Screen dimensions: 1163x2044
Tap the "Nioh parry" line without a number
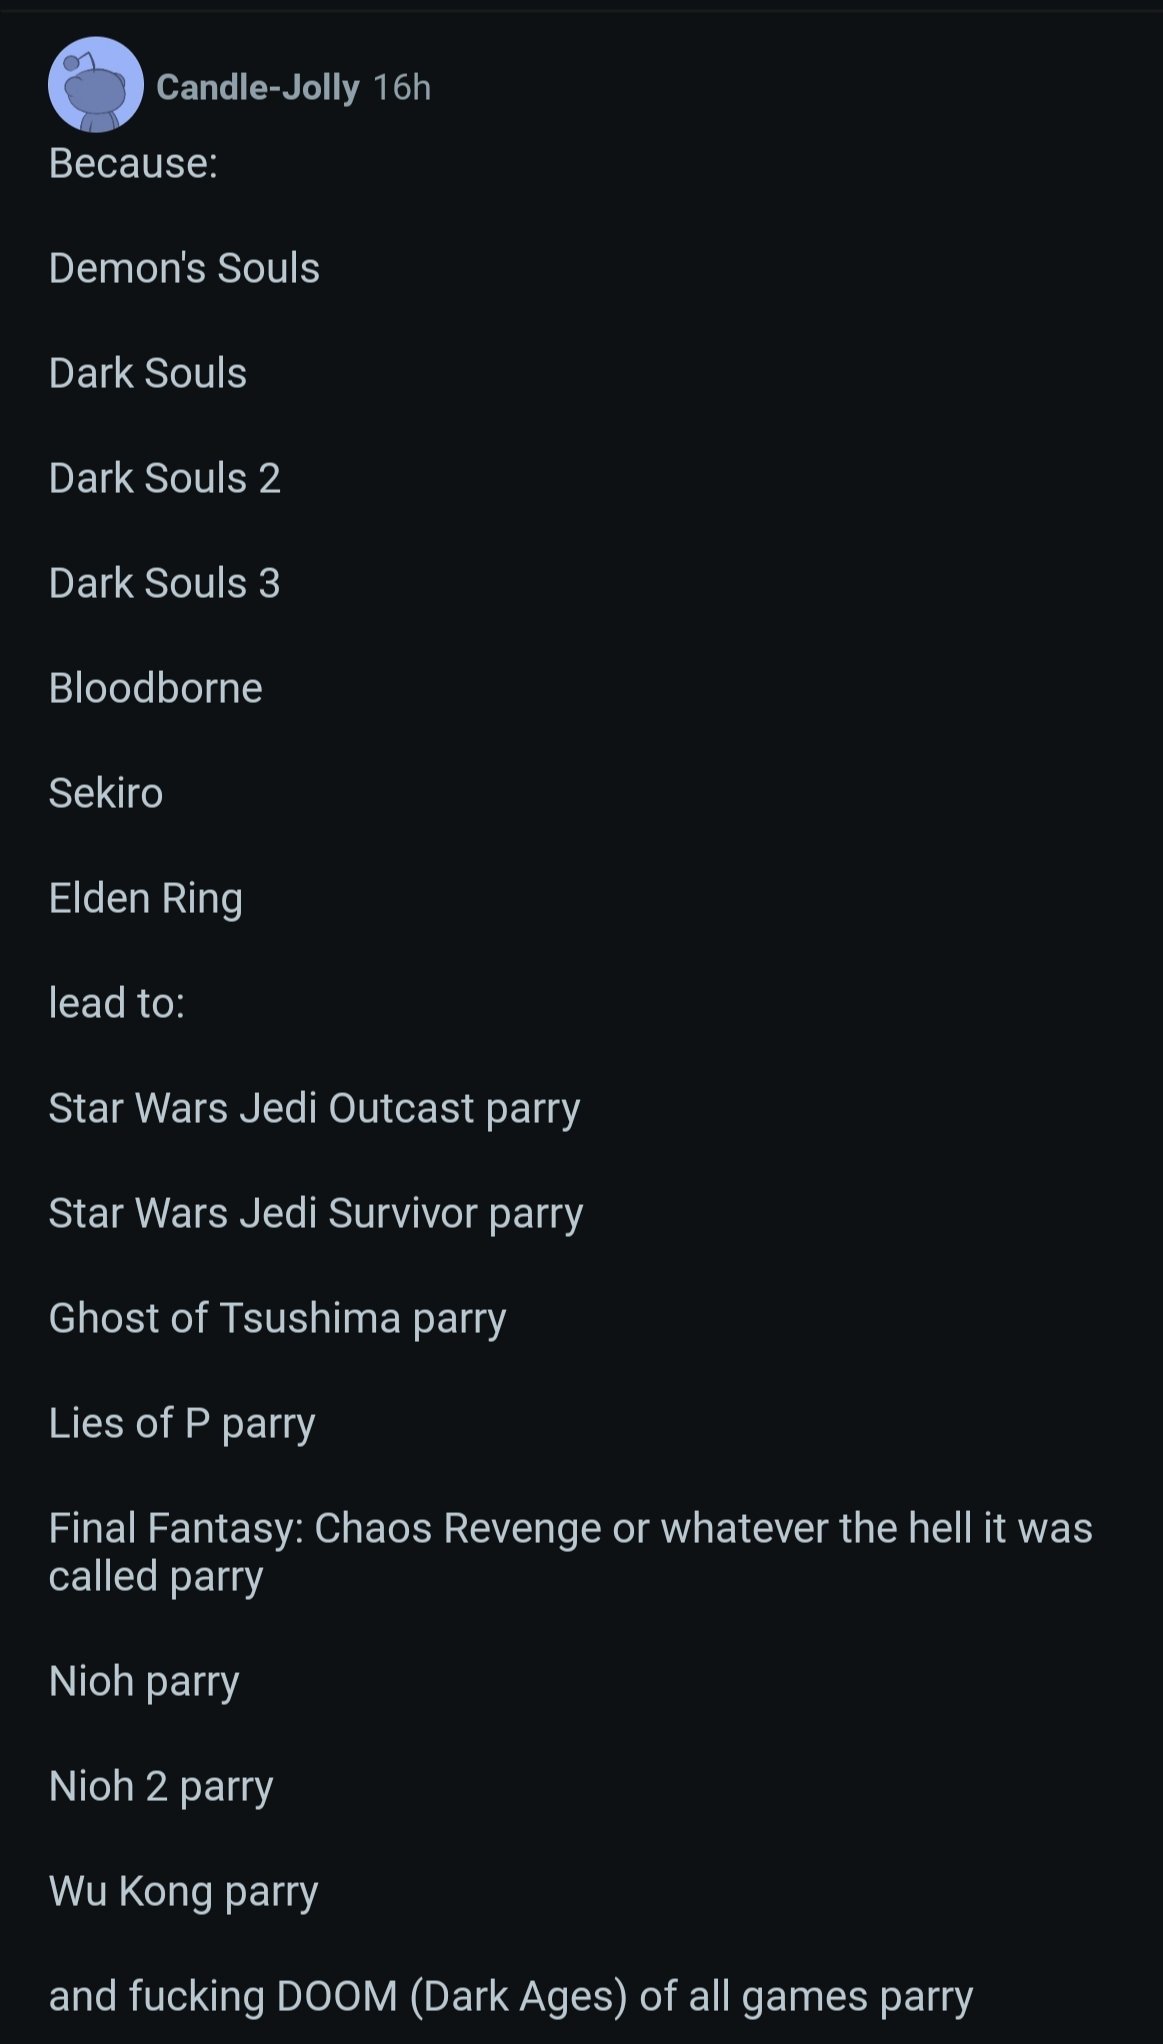pyautogui.click(x=143, y=1681)
